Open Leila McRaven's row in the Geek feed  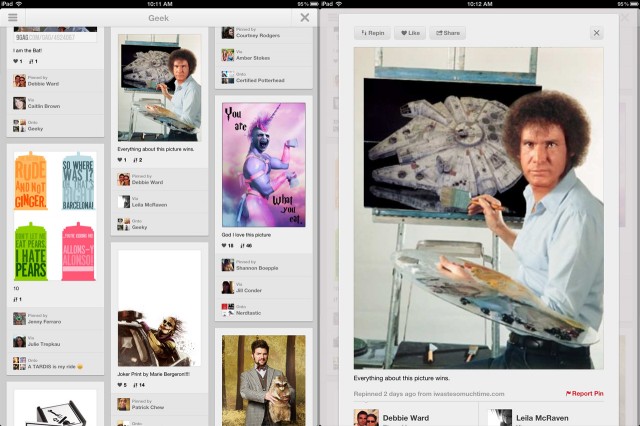click(159, 202)
